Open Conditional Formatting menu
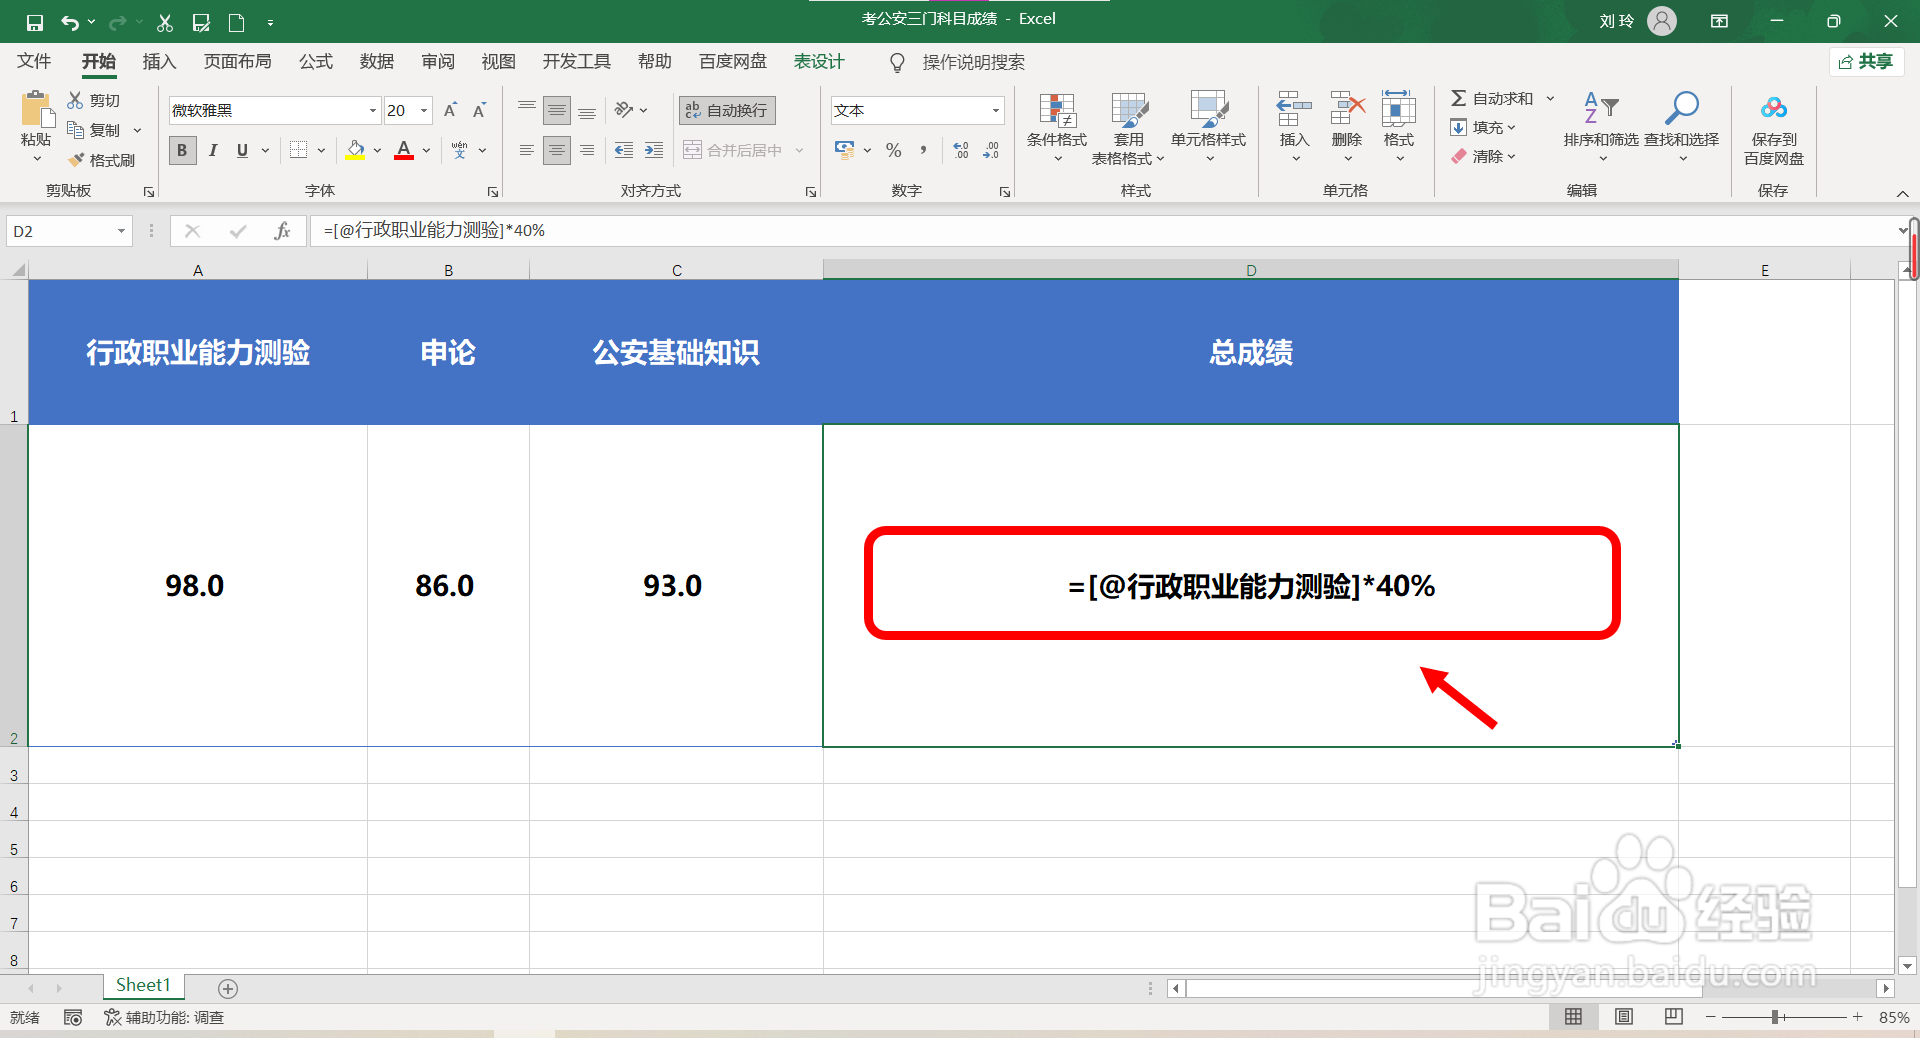Image resolution: width=1920 pixels, height=1038 pixels. [1057, 128]
